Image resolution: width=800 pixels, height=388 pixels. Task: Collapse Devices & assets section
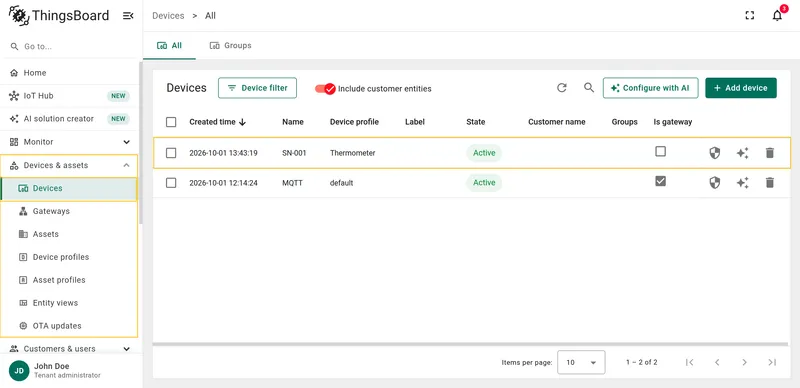(69, 165)
